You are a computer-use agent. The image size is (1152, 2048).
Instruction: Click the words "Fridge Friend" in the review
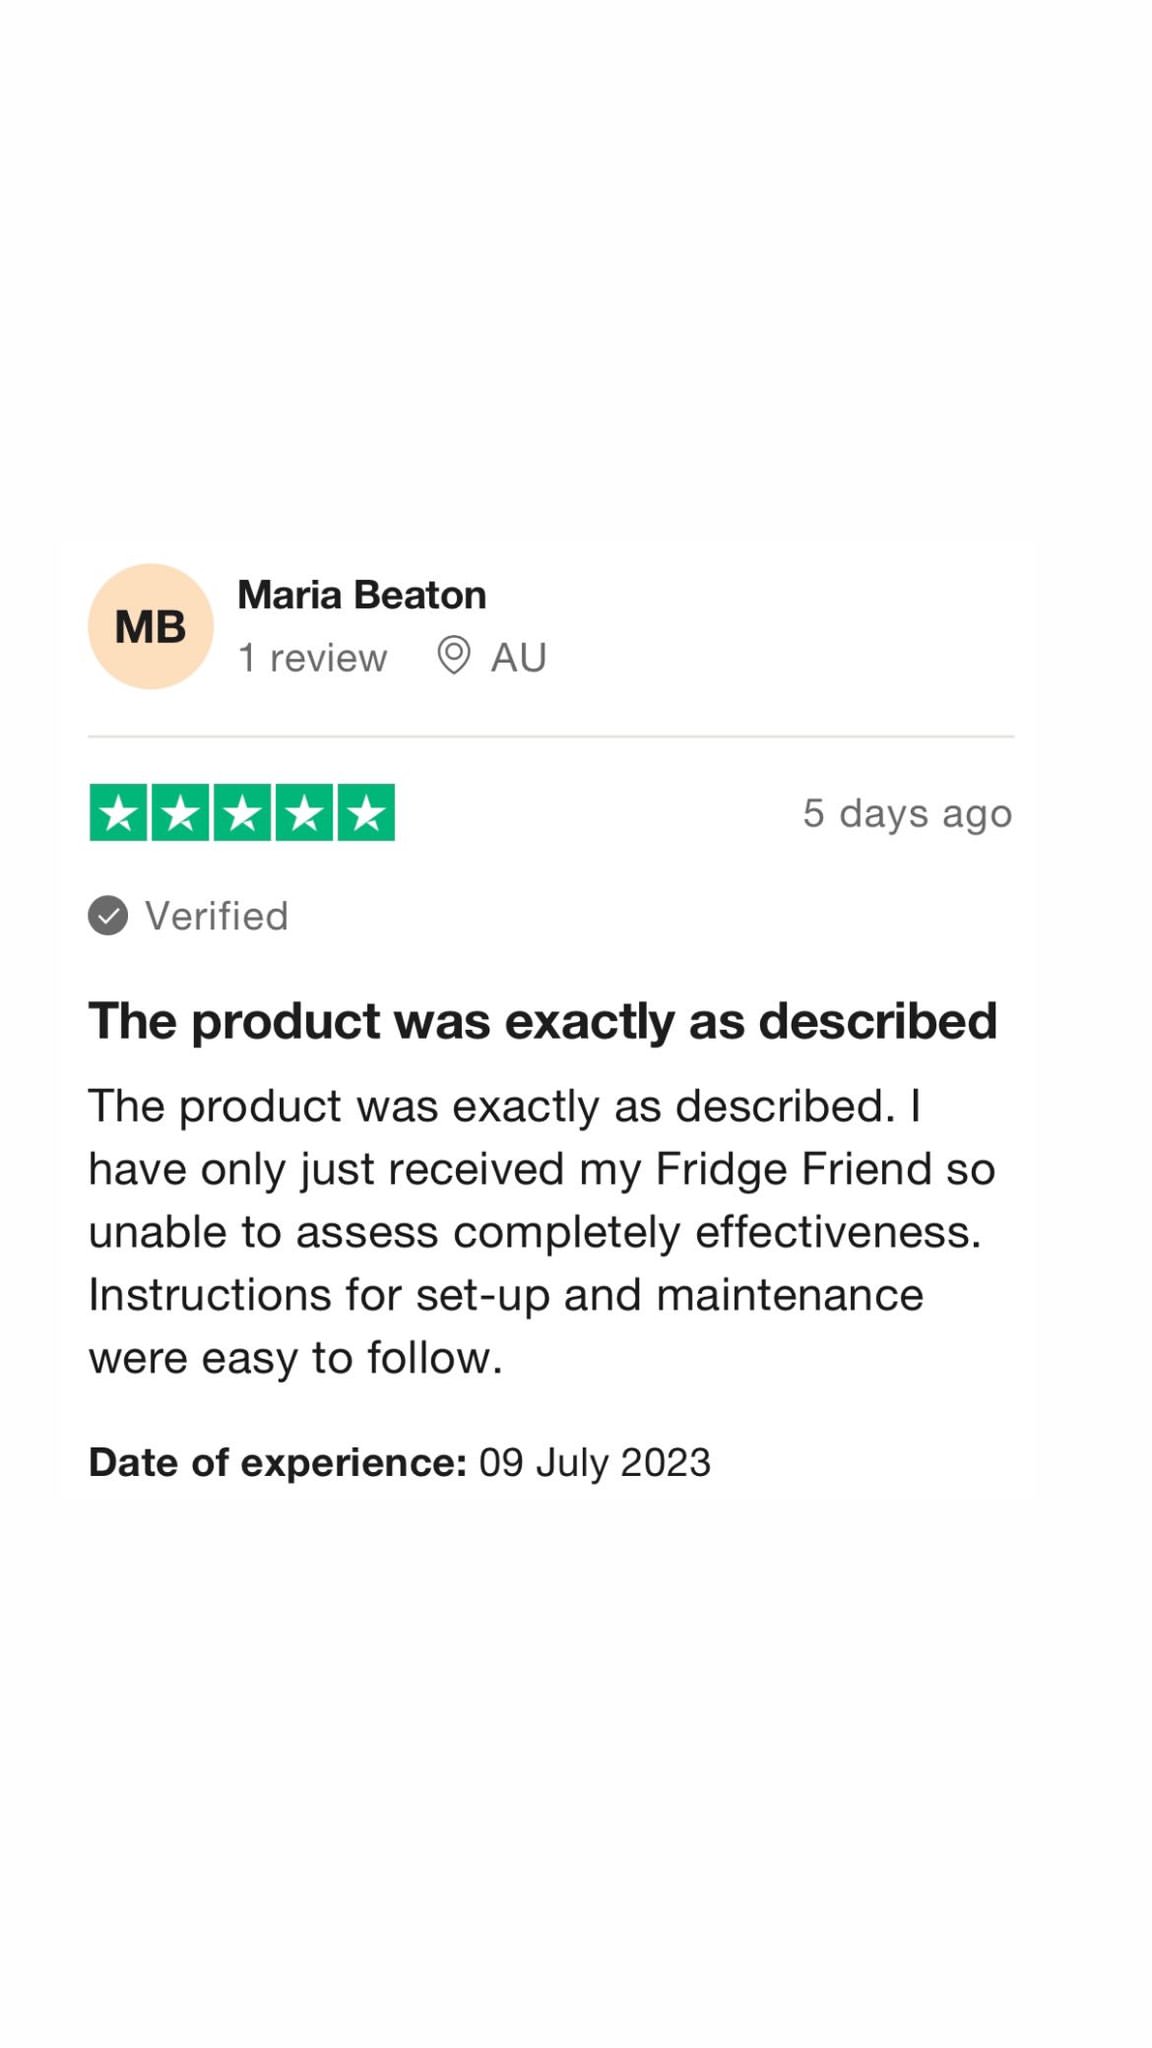click(794, 1169)
